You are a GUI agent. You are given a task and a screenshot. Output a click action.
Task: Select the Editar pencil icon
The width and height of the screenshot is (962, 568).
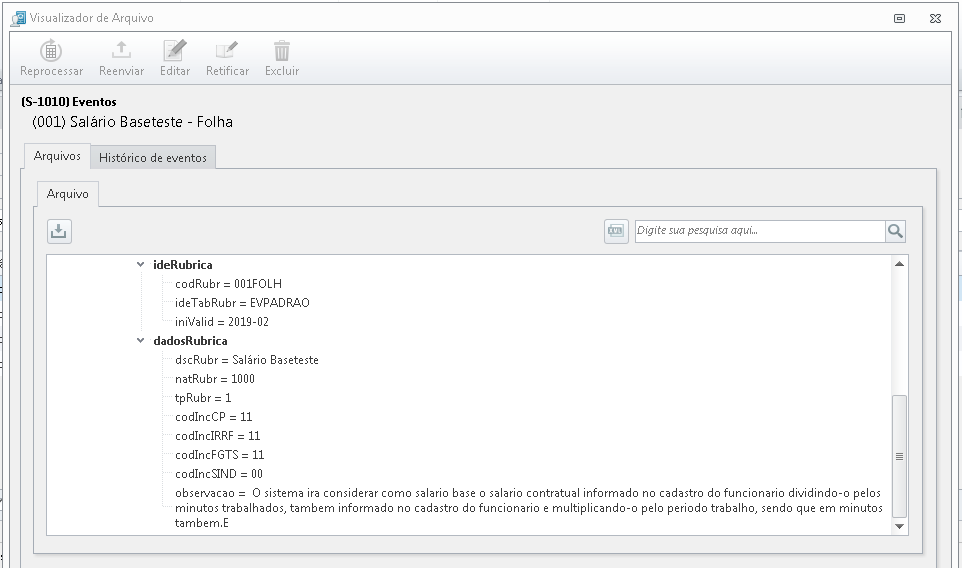(x=175, y=50)
